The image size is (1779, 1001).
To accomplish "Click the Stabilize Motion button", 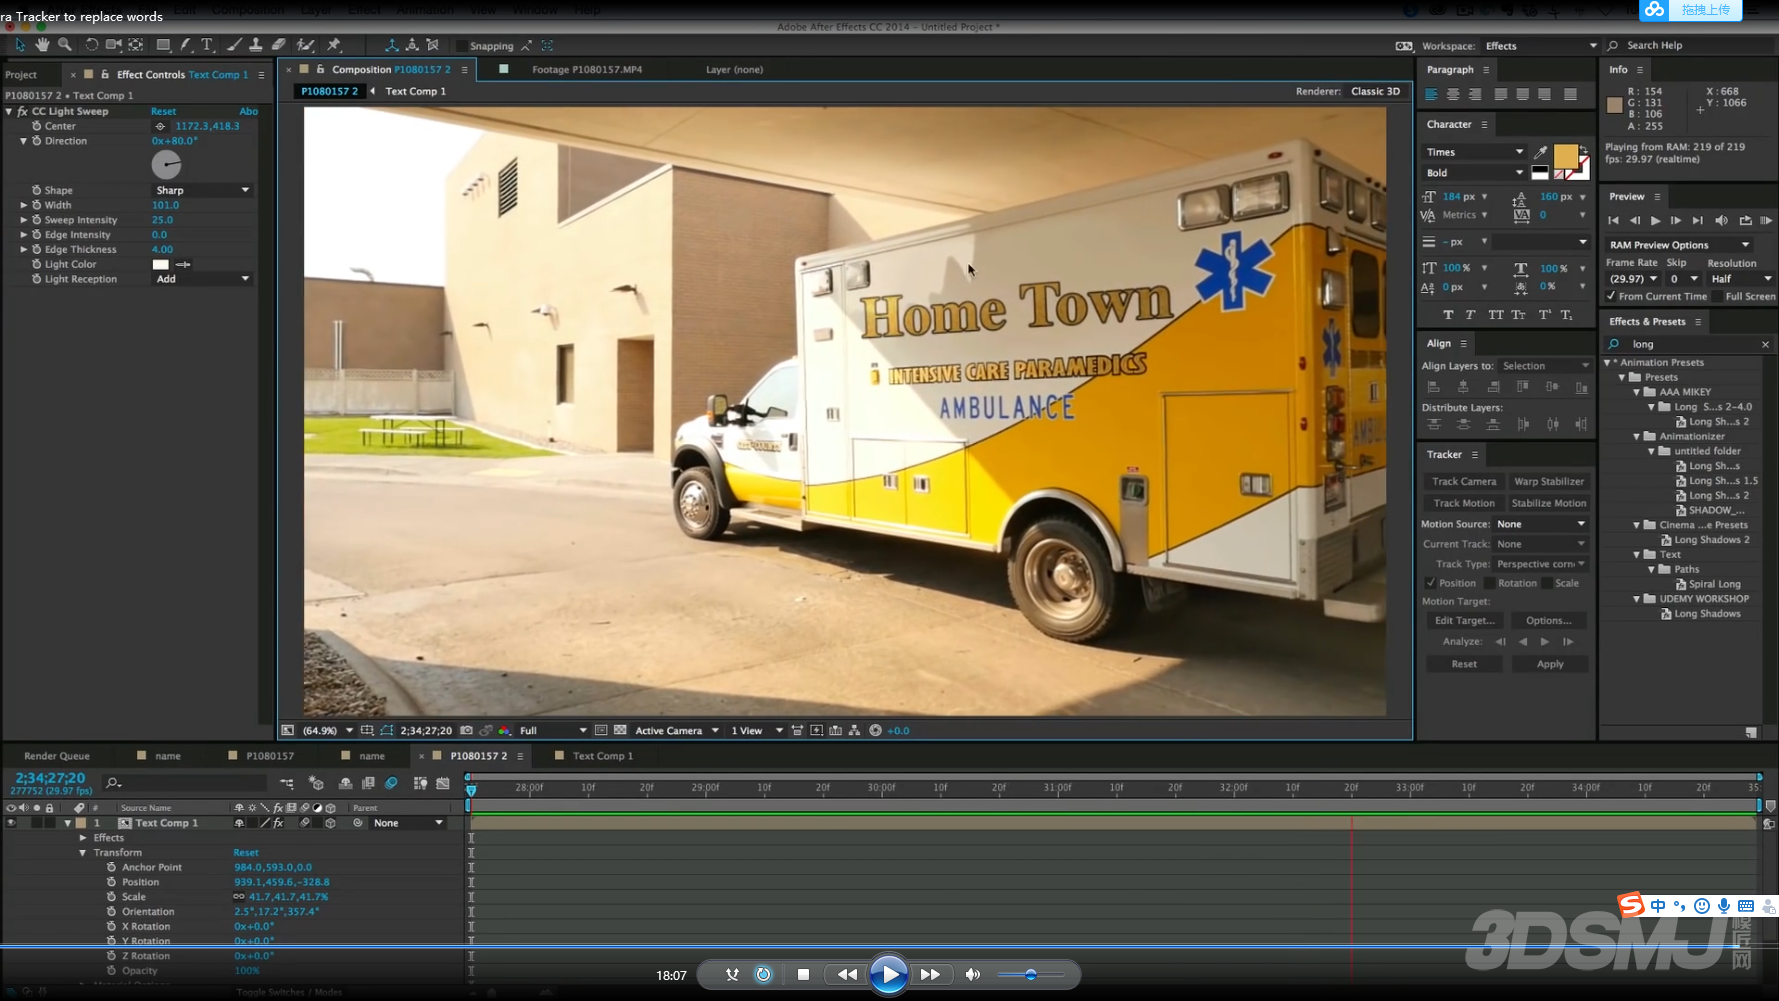I will click(x=1549, y=503).
